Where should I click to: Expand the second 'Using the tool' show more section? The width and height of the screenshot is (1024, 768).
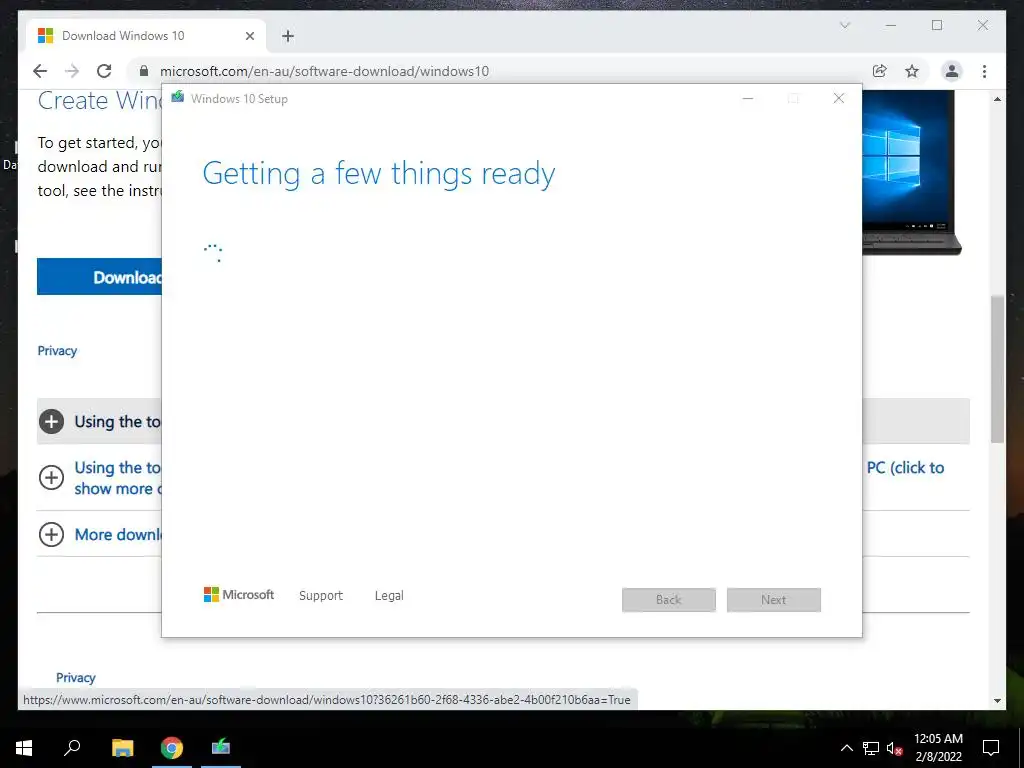[99, 477]
